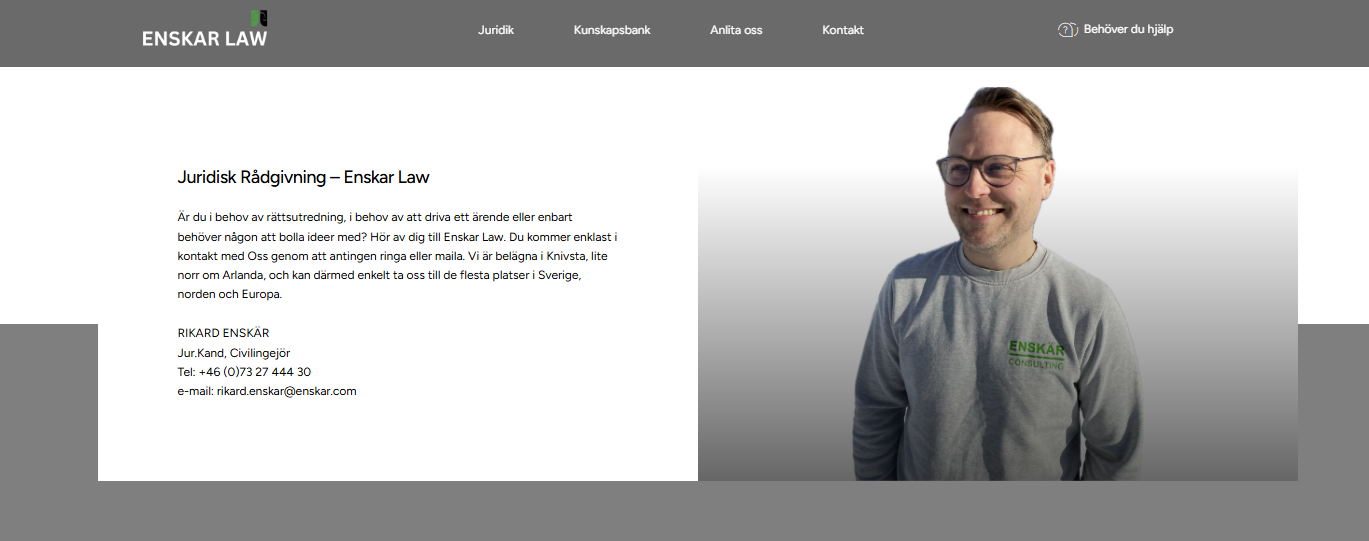Click the Enskar Law logo
This screenshot has width=1369, height=541.
click(x=205, y=29)
